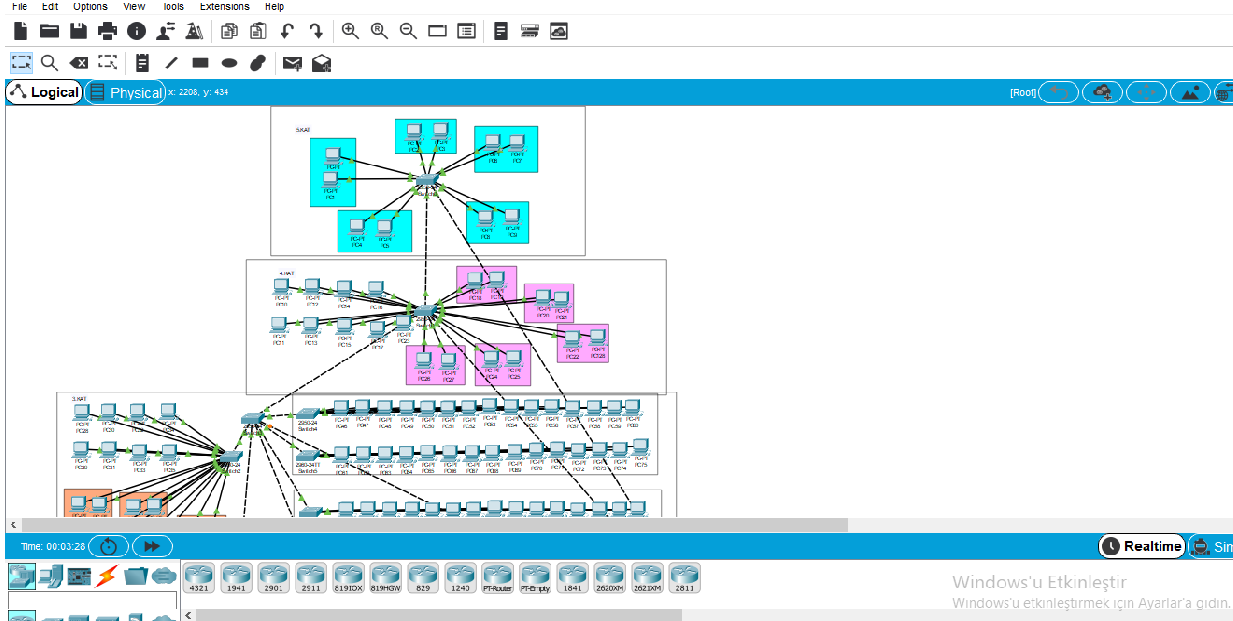The height and width of the screenshot is (621, 1233).
Task: Click the Zoom In icon
Action: point(350,31)
